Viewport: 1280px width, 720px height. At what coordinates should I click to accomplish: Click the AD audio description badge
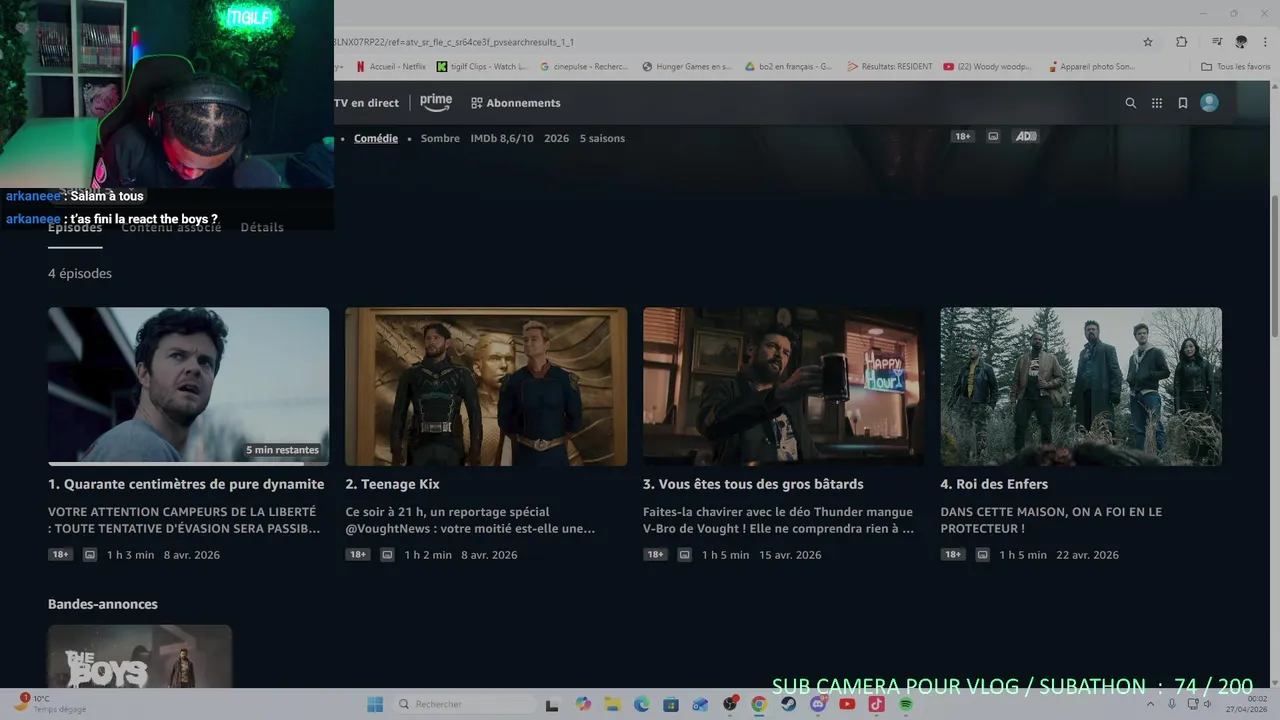click(1026, 136)
